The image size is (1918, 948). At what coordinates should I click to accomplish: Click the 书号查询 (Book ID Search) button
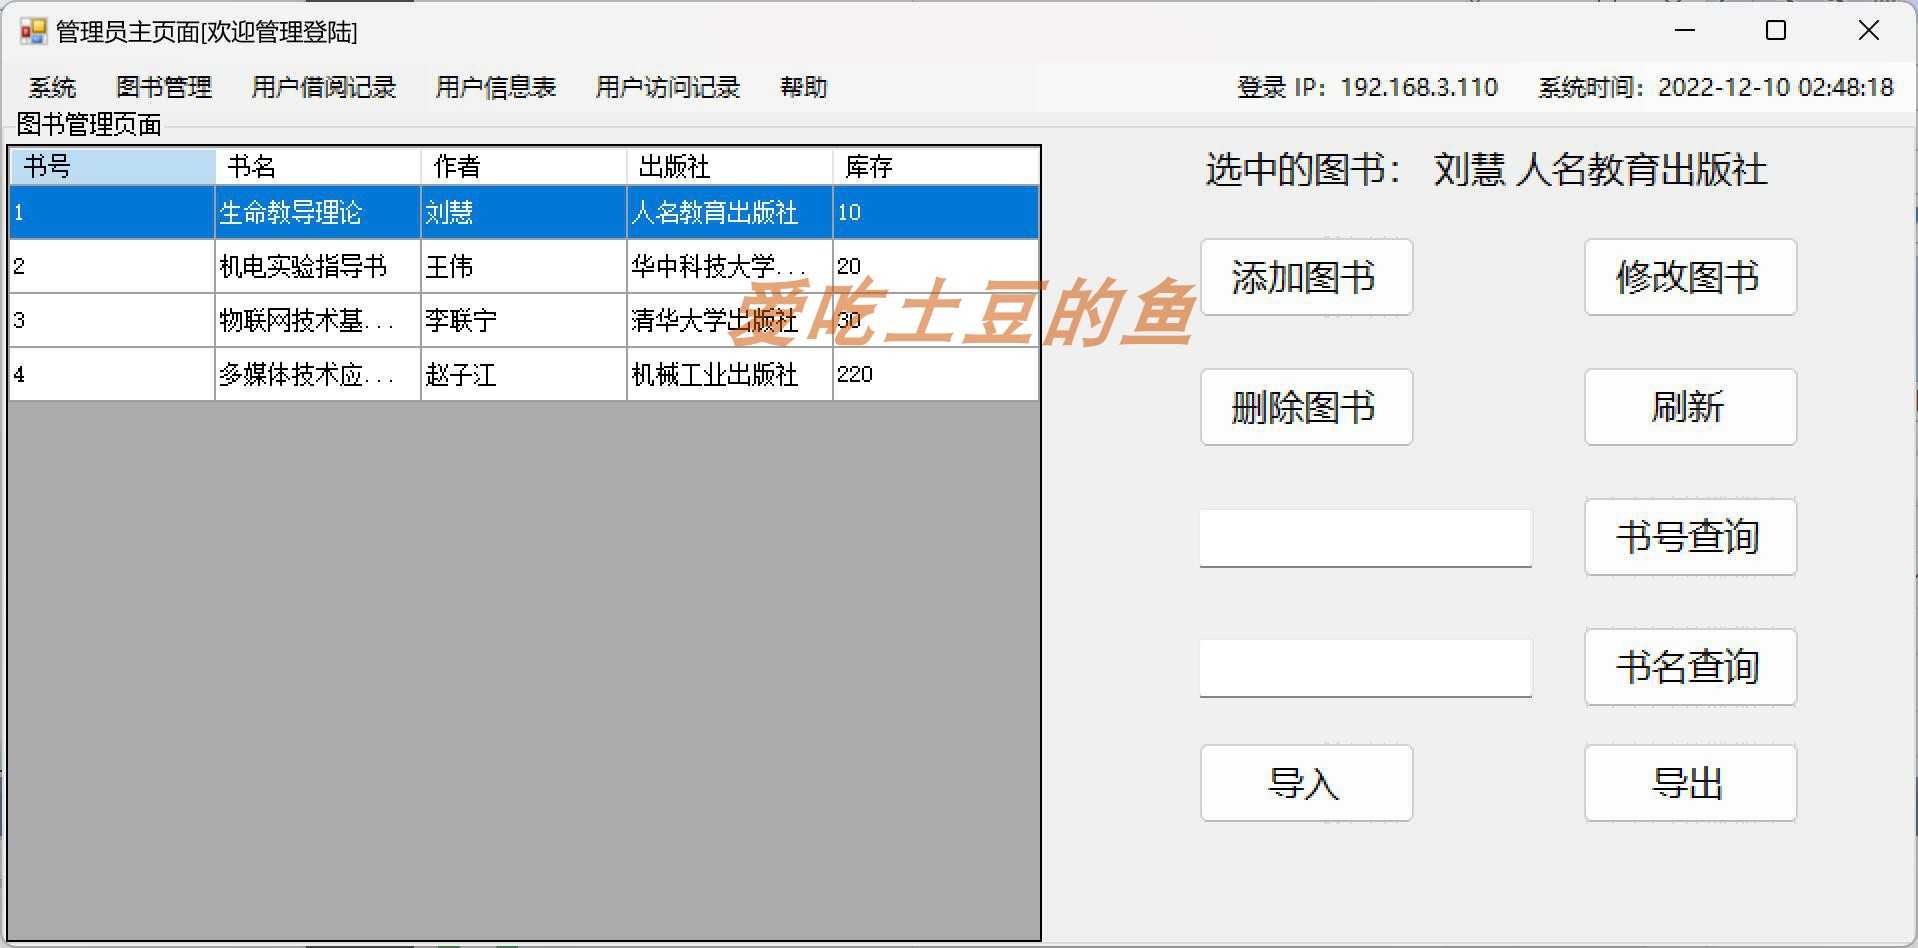pos(1689,537)
